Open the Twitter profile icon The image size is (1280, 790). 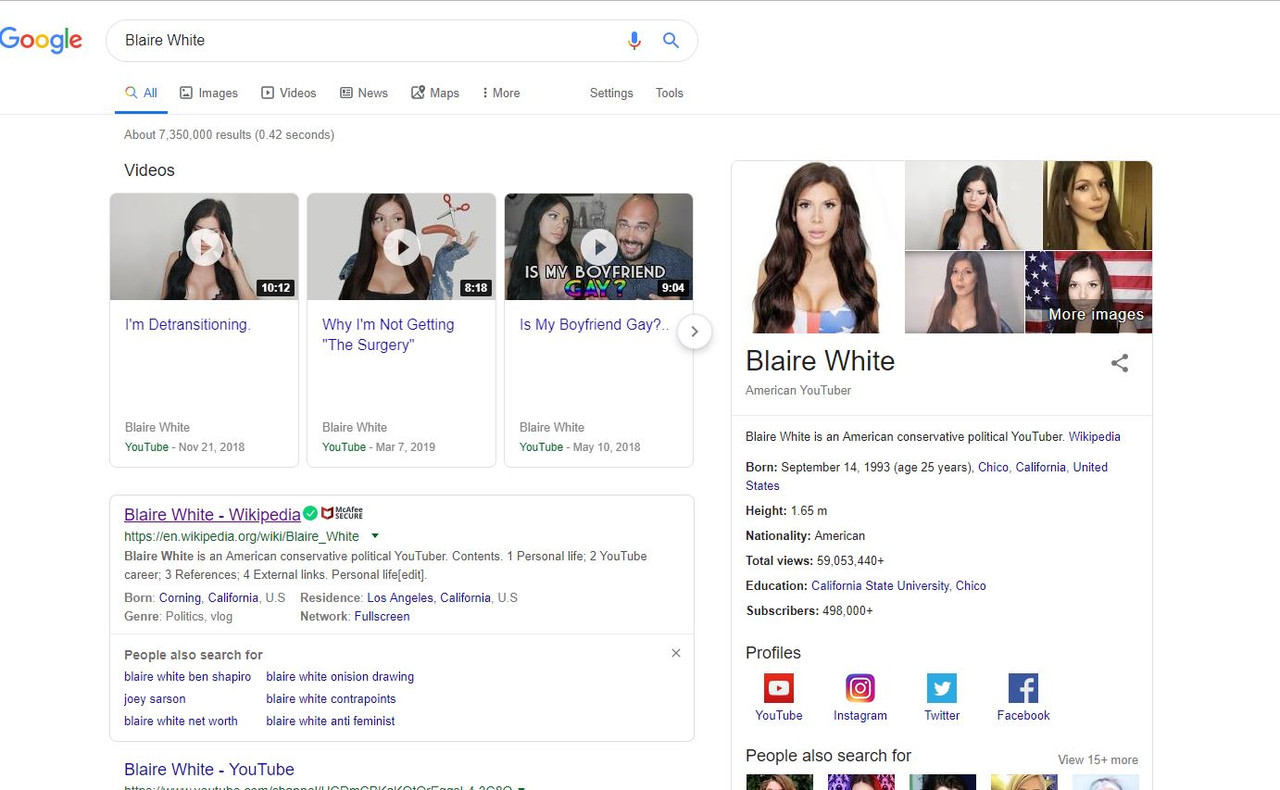coord(941,688)
